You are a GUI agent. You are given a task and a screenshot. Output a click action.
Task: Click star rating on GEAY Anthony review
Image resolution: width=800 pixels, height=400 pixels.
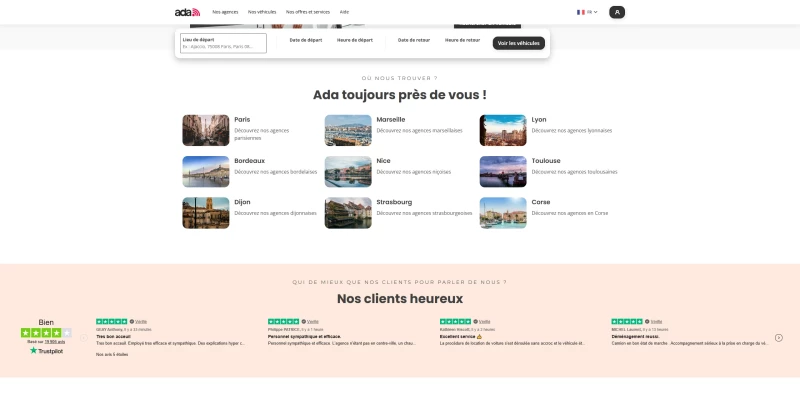tap(112, 321)
